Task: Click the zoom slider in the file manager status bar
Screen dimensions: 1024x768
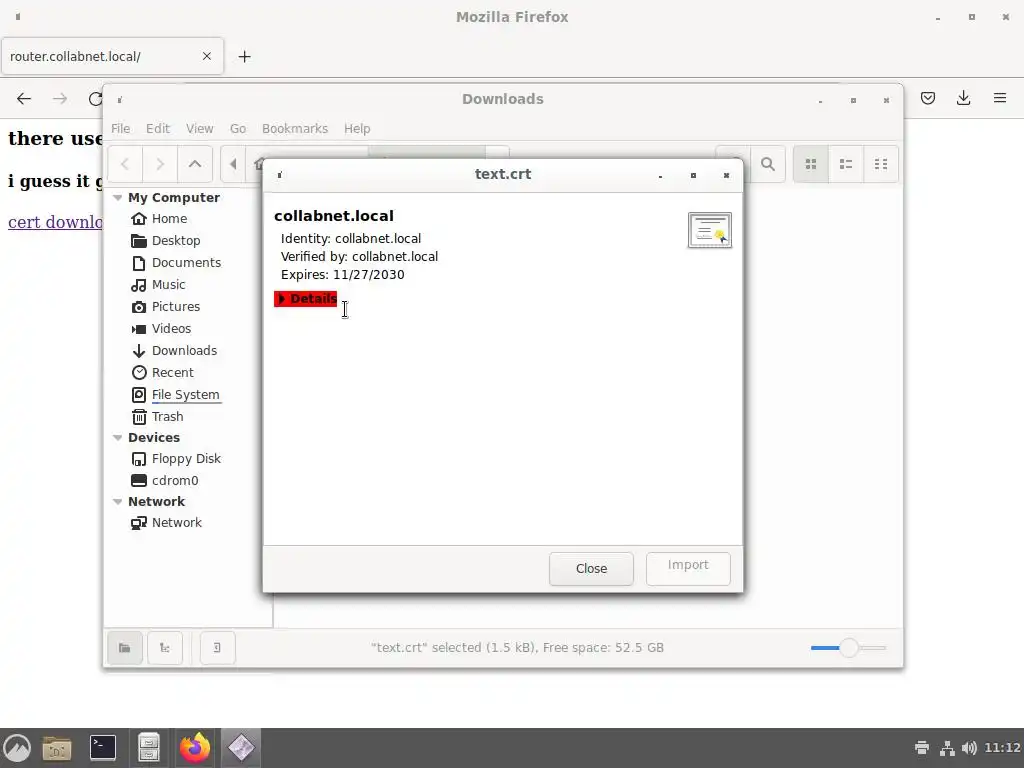Action: tap(848, 648)
